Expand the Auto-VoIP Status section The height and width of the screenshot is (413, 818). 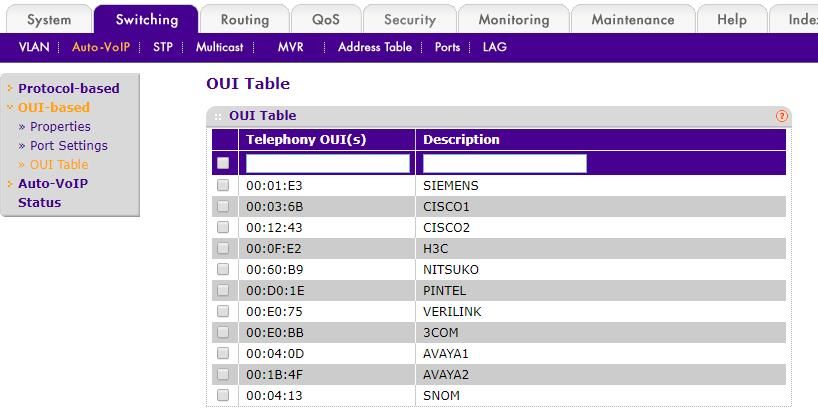tap(53, 193)
